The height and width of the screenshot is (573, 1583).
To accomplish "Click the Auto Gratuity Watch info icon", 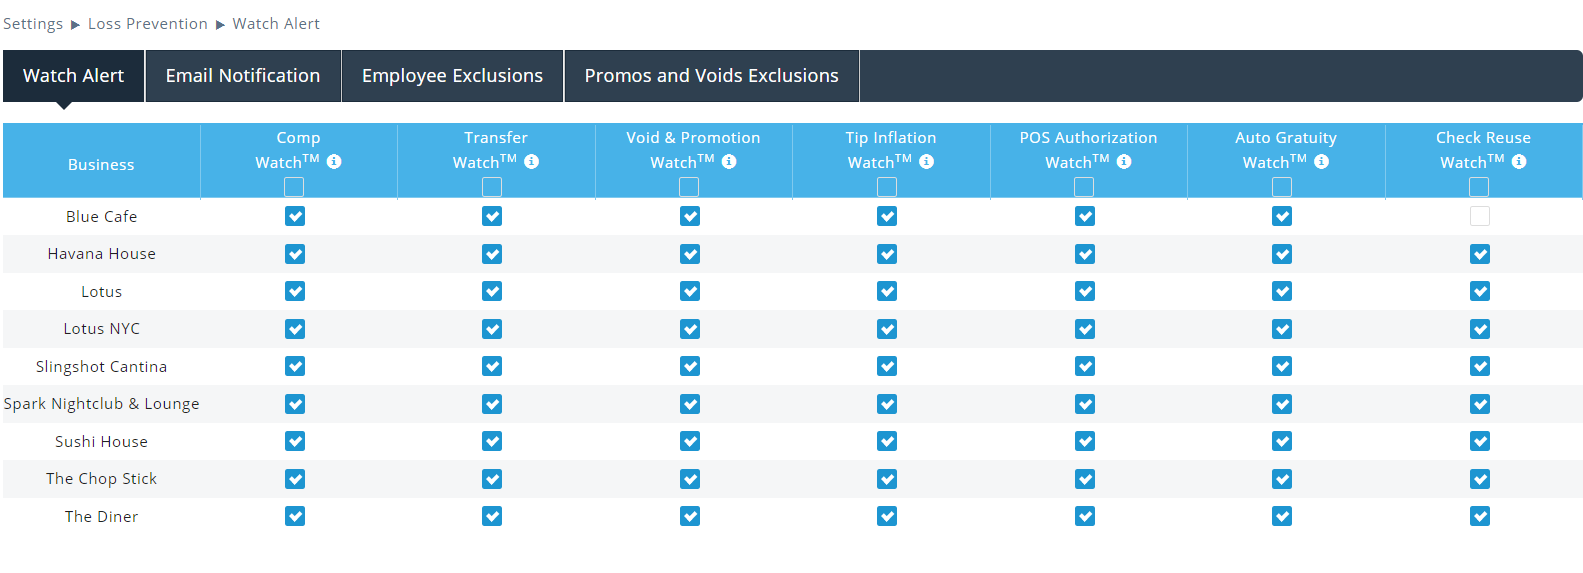I will (1321, 161).
